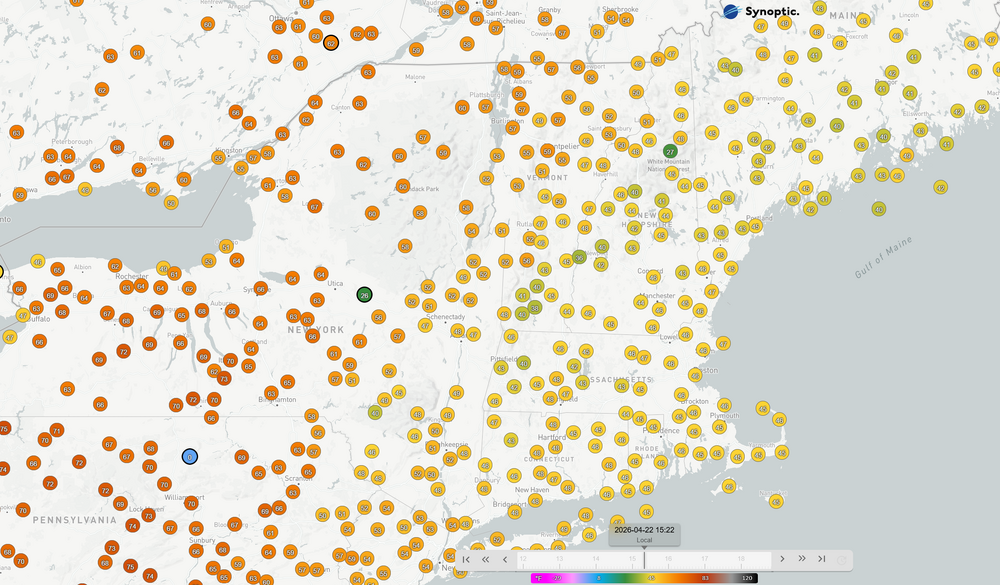Jump to first timeline frame
Image resolution: width=1000 pixels, height=585 pixels.
click(466, 559)
